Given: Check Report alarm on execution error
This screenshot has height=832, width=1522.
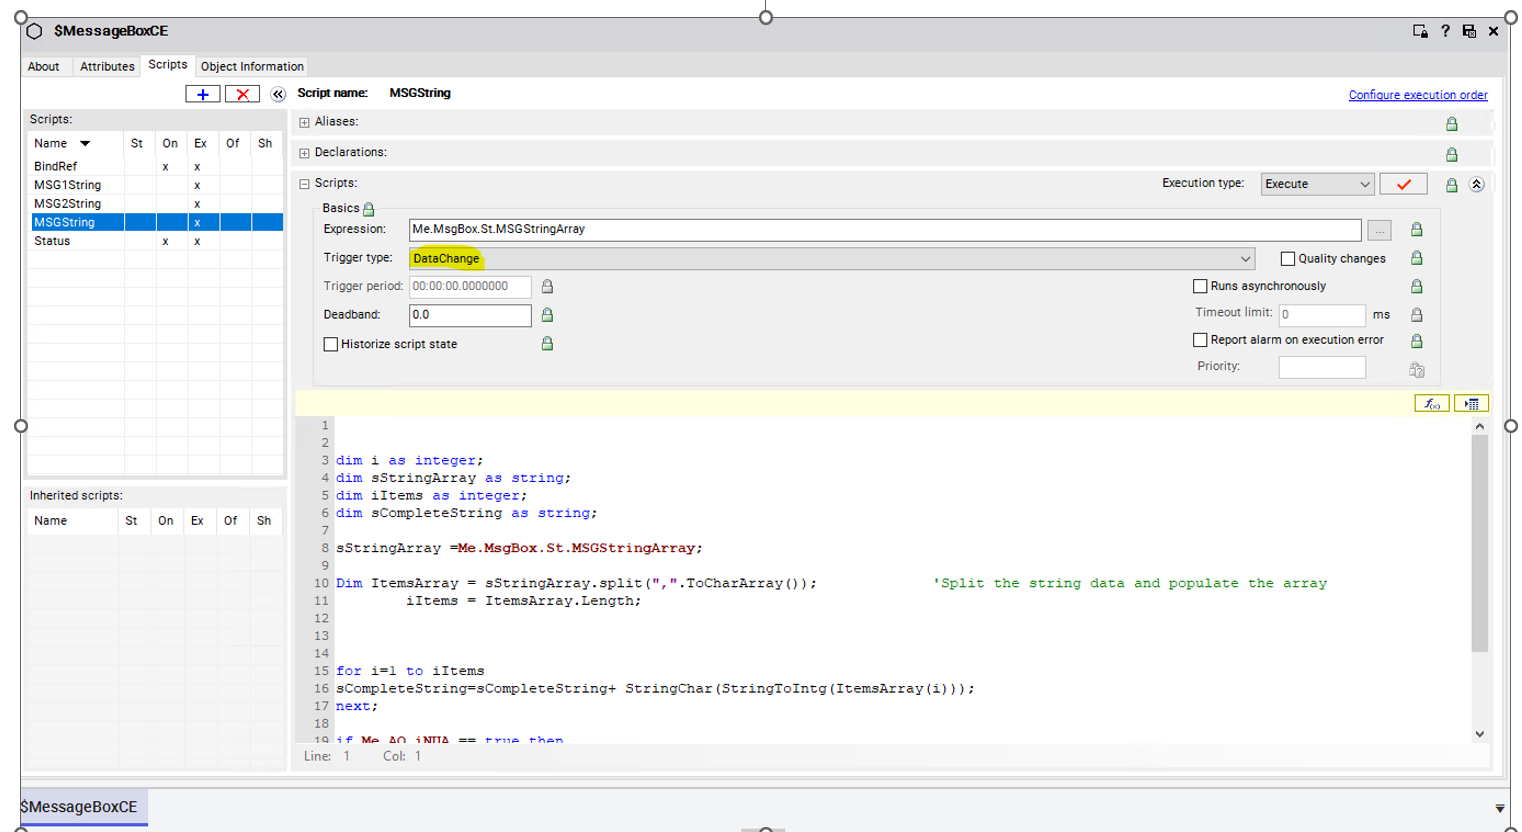Looking at the screenshot, I should 1200,340.
